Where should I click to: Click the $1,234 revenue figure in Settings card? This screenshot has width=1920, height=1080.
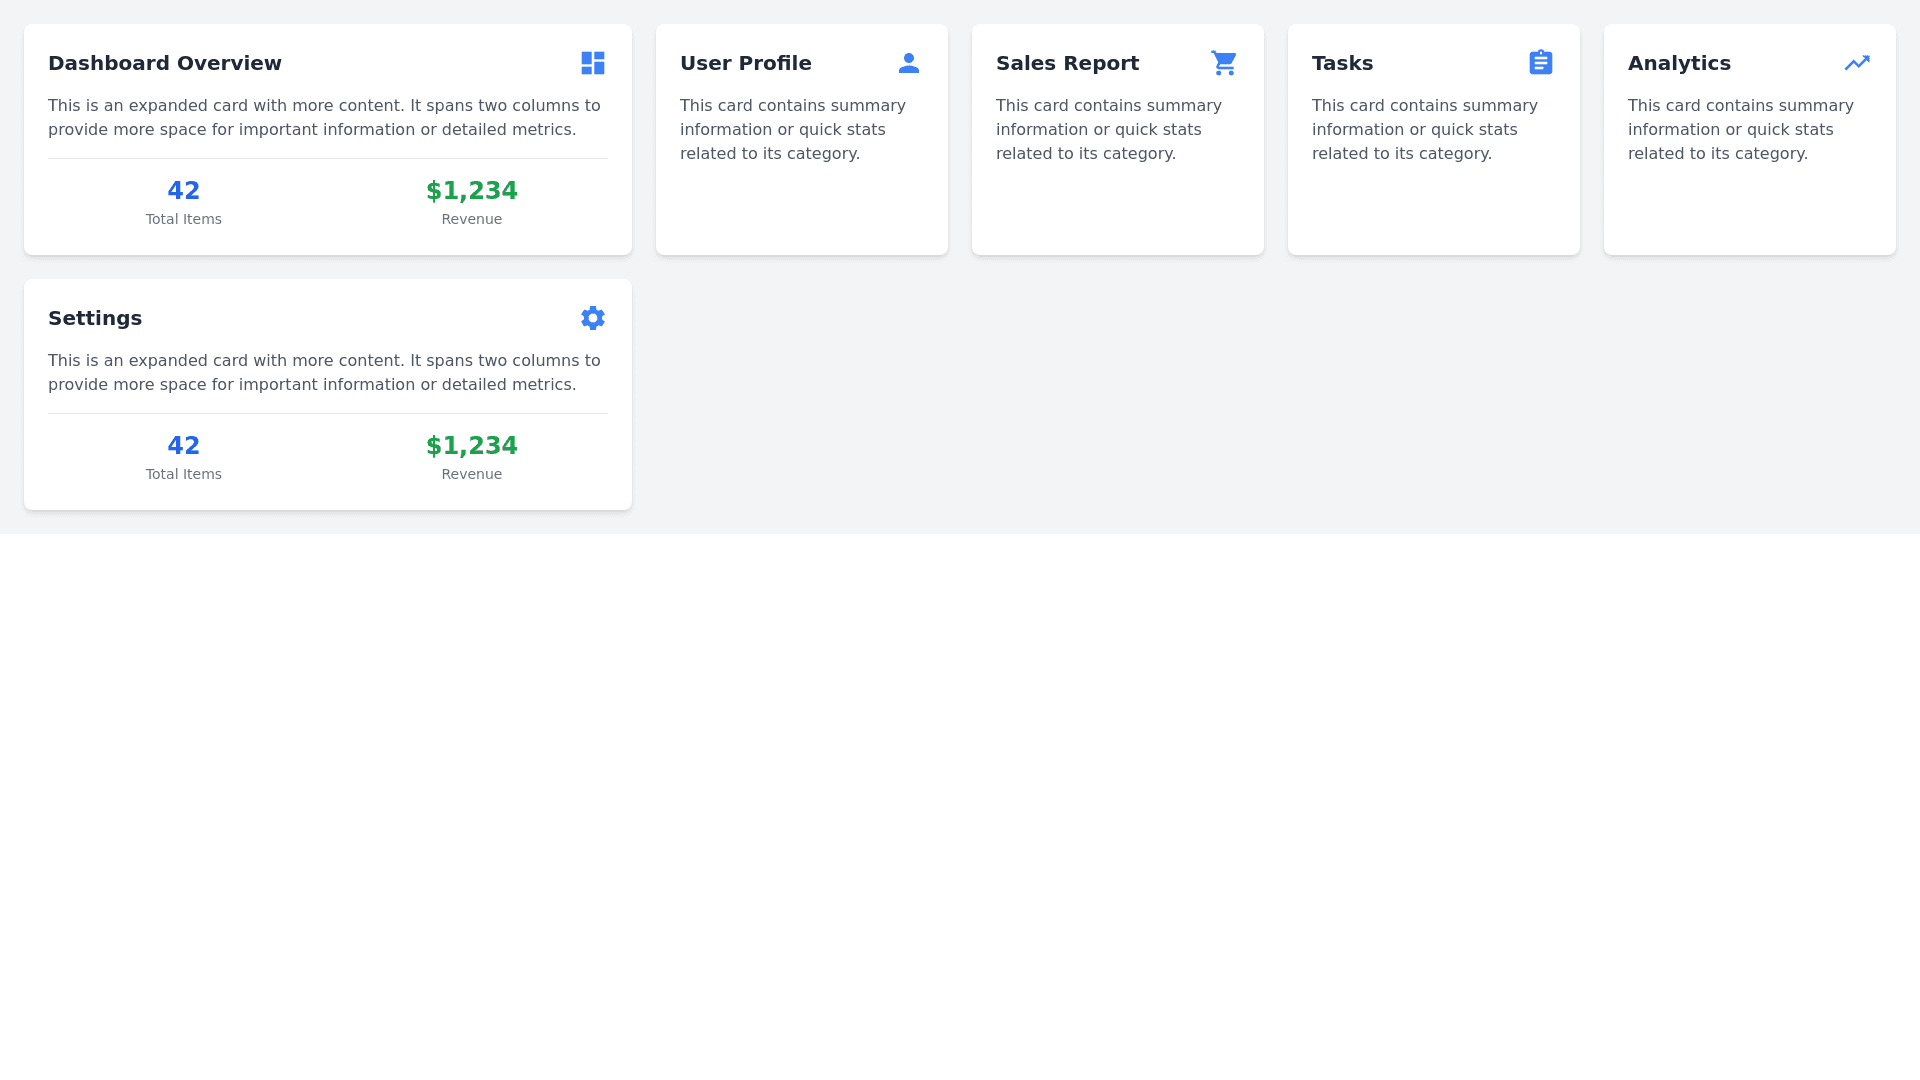pyautogui.click(x=472, y=446)
